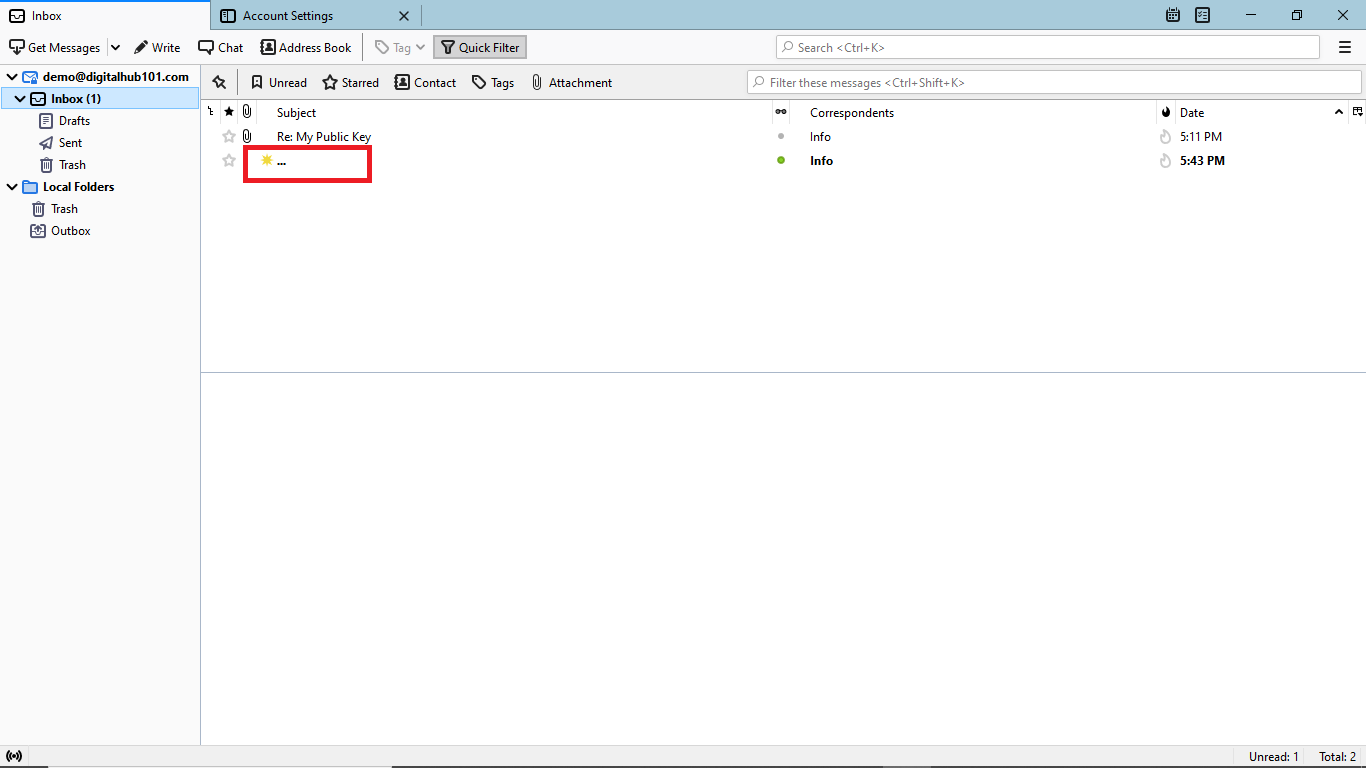The image size is (1366, 768).
Task: Sort by the Date column
Action: pos(1261,112)
